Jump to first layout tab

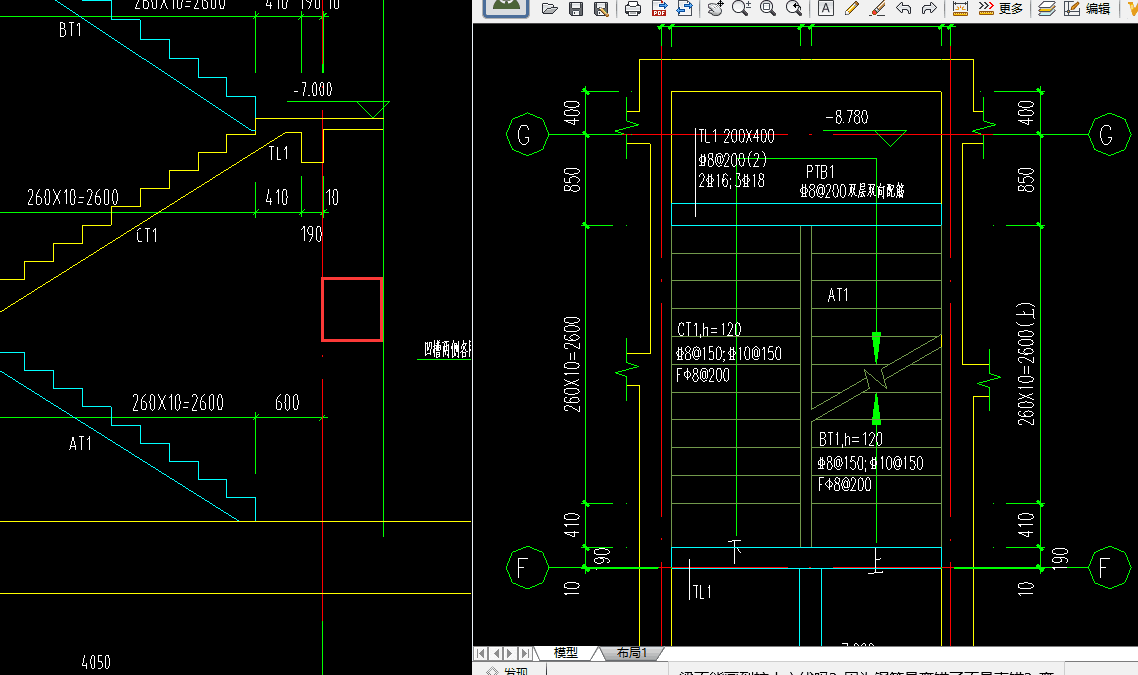[480, 653]
